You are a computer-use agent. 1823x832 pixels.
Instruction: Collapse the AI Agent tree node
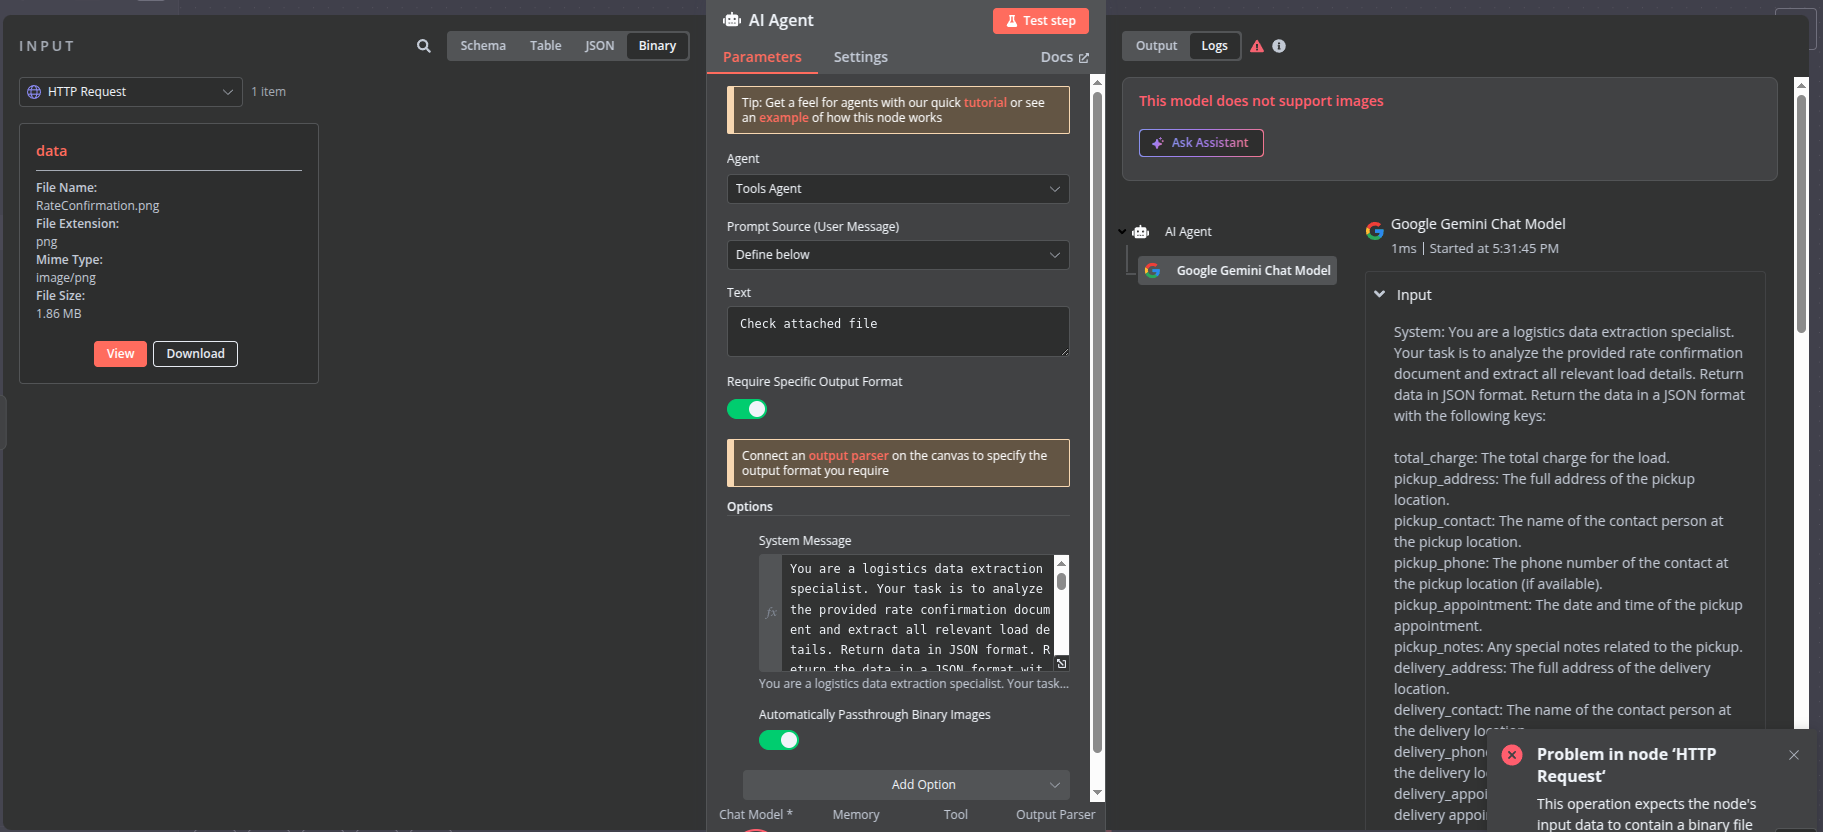tap(1122, 232)
